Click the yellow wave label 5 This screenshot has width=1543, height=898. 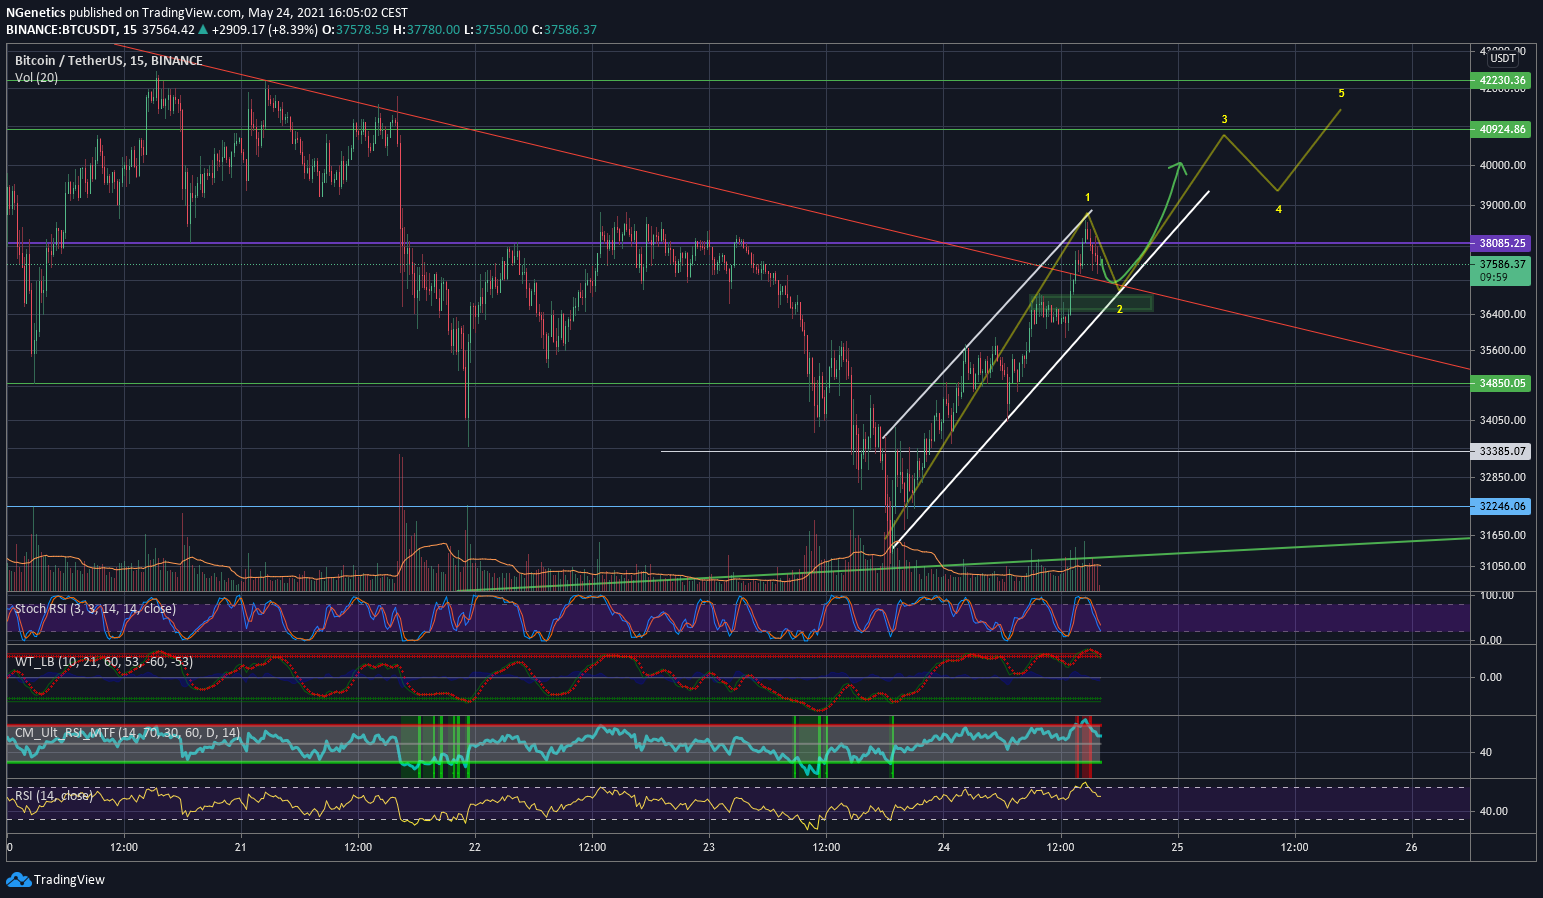[1342, 94]
